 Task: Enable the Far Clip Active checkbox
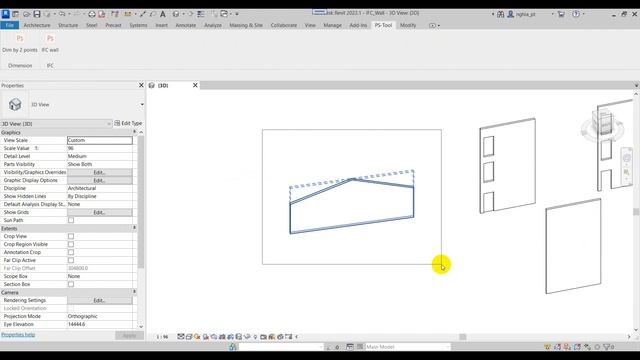(71, 260)
